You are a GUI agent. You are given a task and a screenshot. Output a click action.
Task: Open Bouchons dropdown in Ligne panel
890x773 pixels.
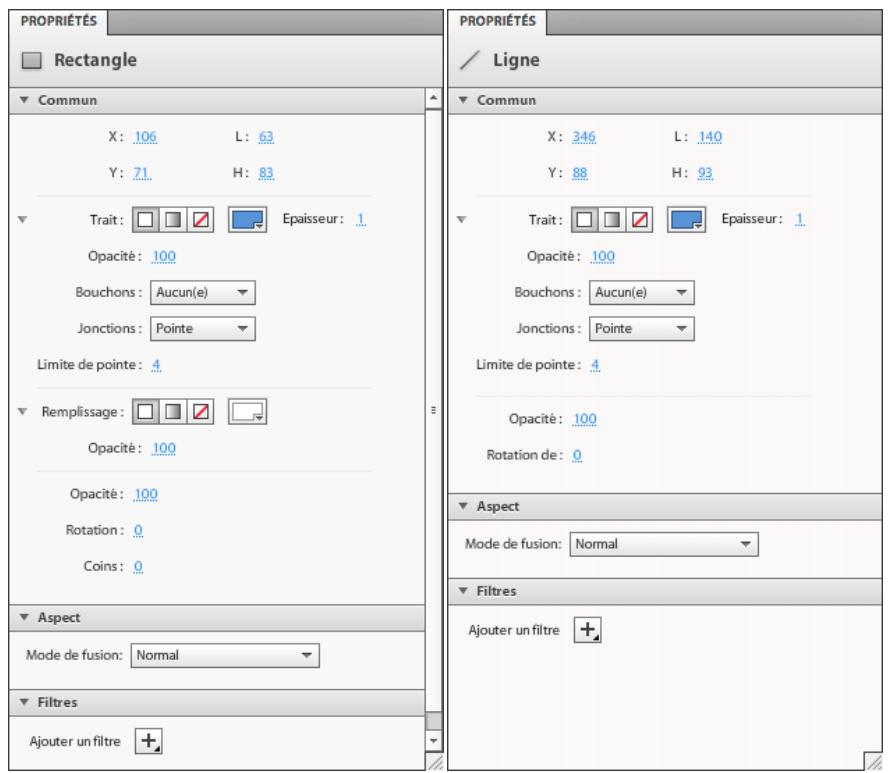pos(641,292)
